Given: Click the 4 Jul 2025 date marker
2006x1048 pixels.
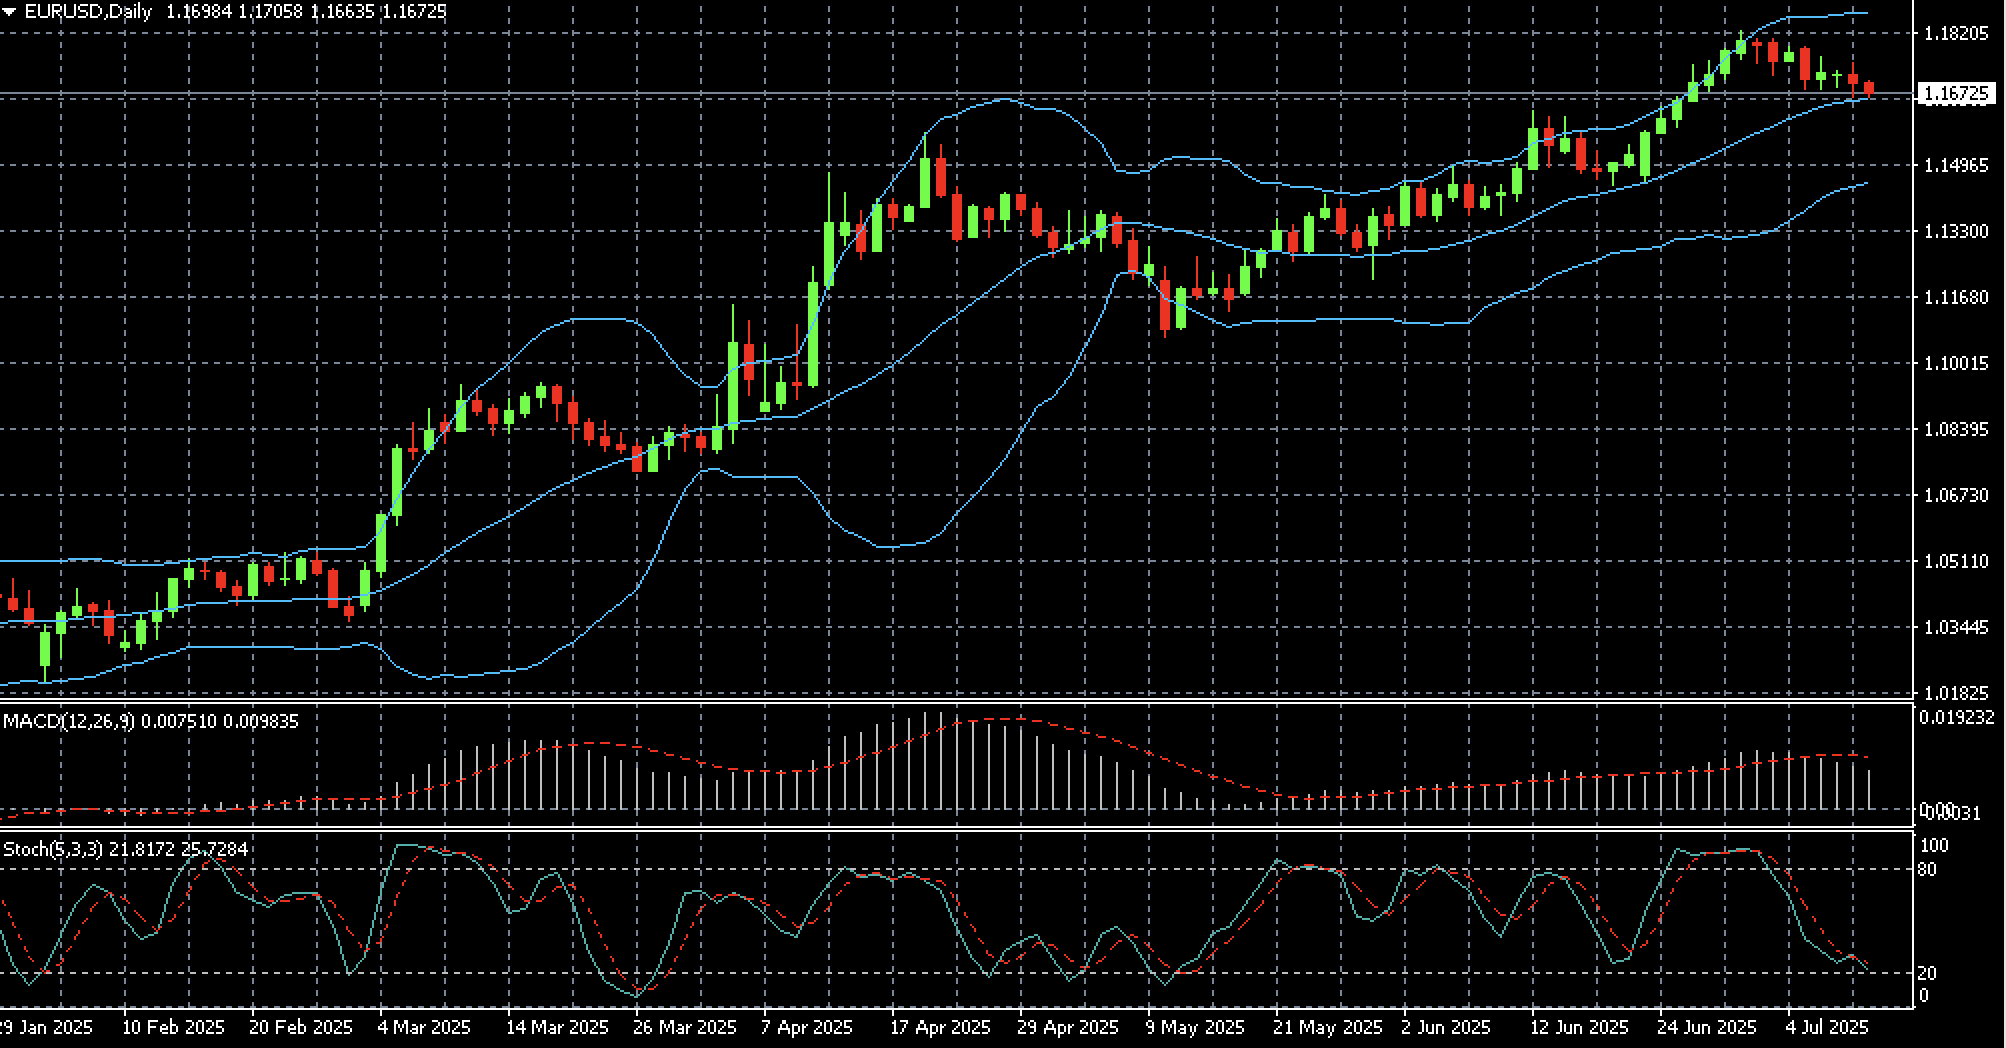Looking at the screenshot, I should point(1827,1027).
